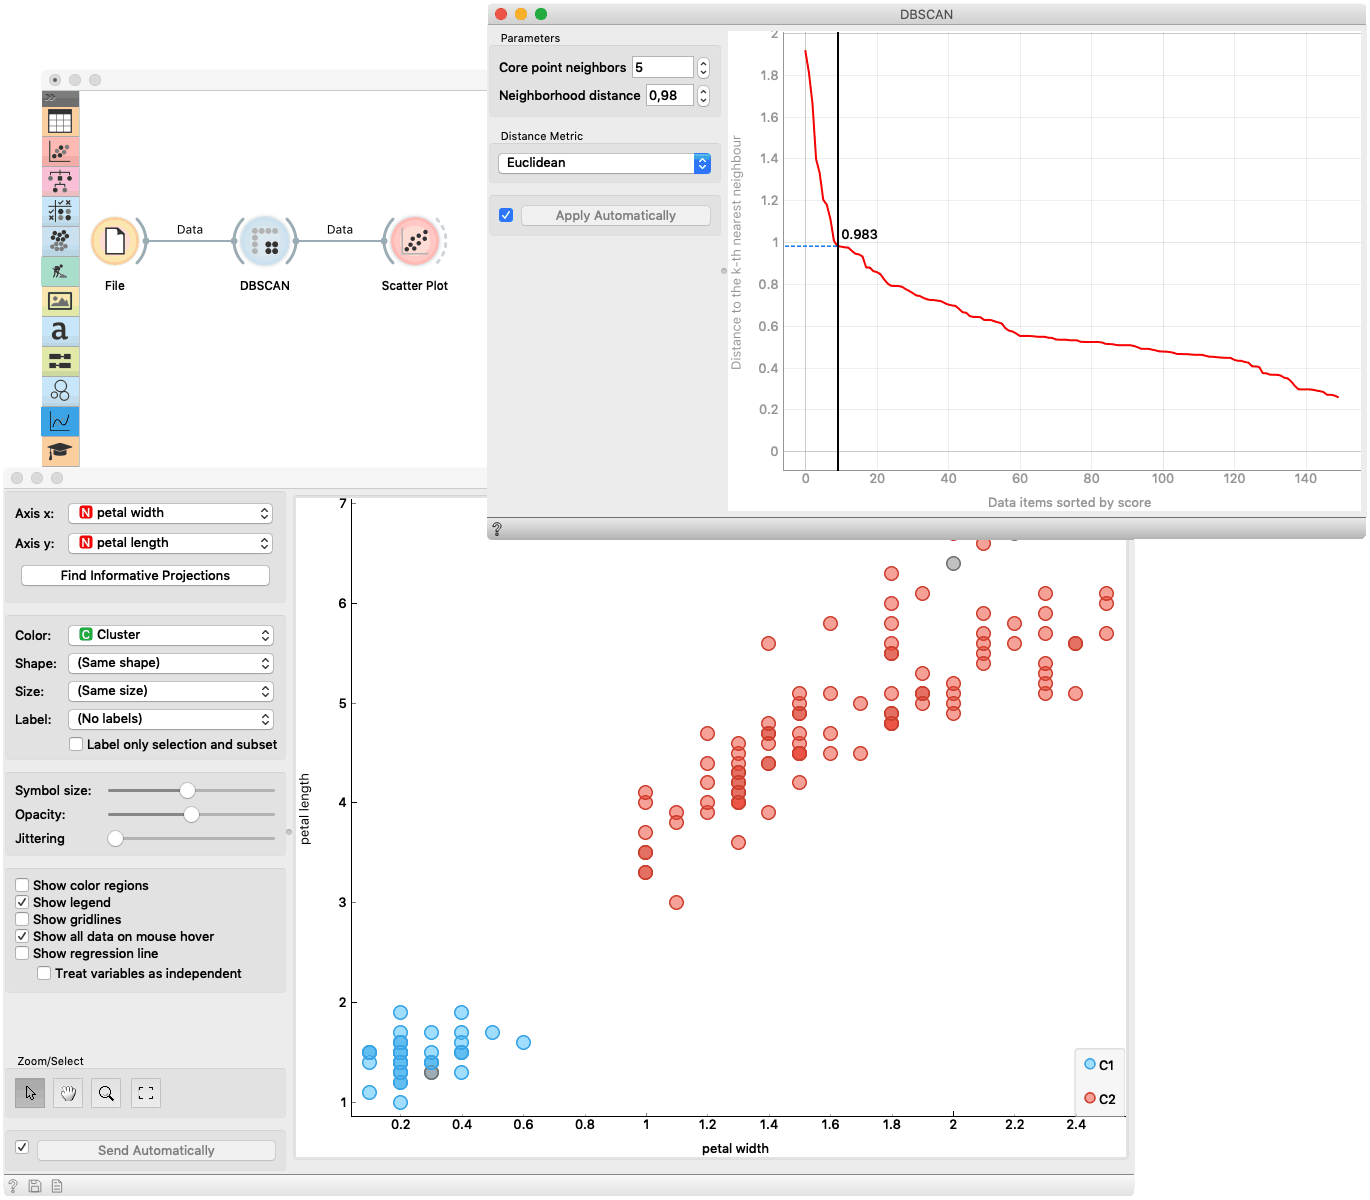Enable Show color regions checkbox

pyautogui.click(x=22, y=885)
